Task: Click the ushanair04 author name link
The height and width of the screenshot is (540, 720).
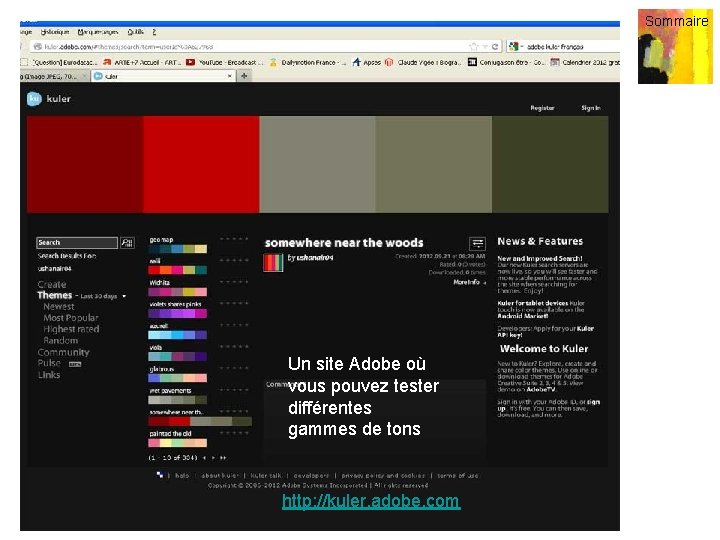Action: 315,258
